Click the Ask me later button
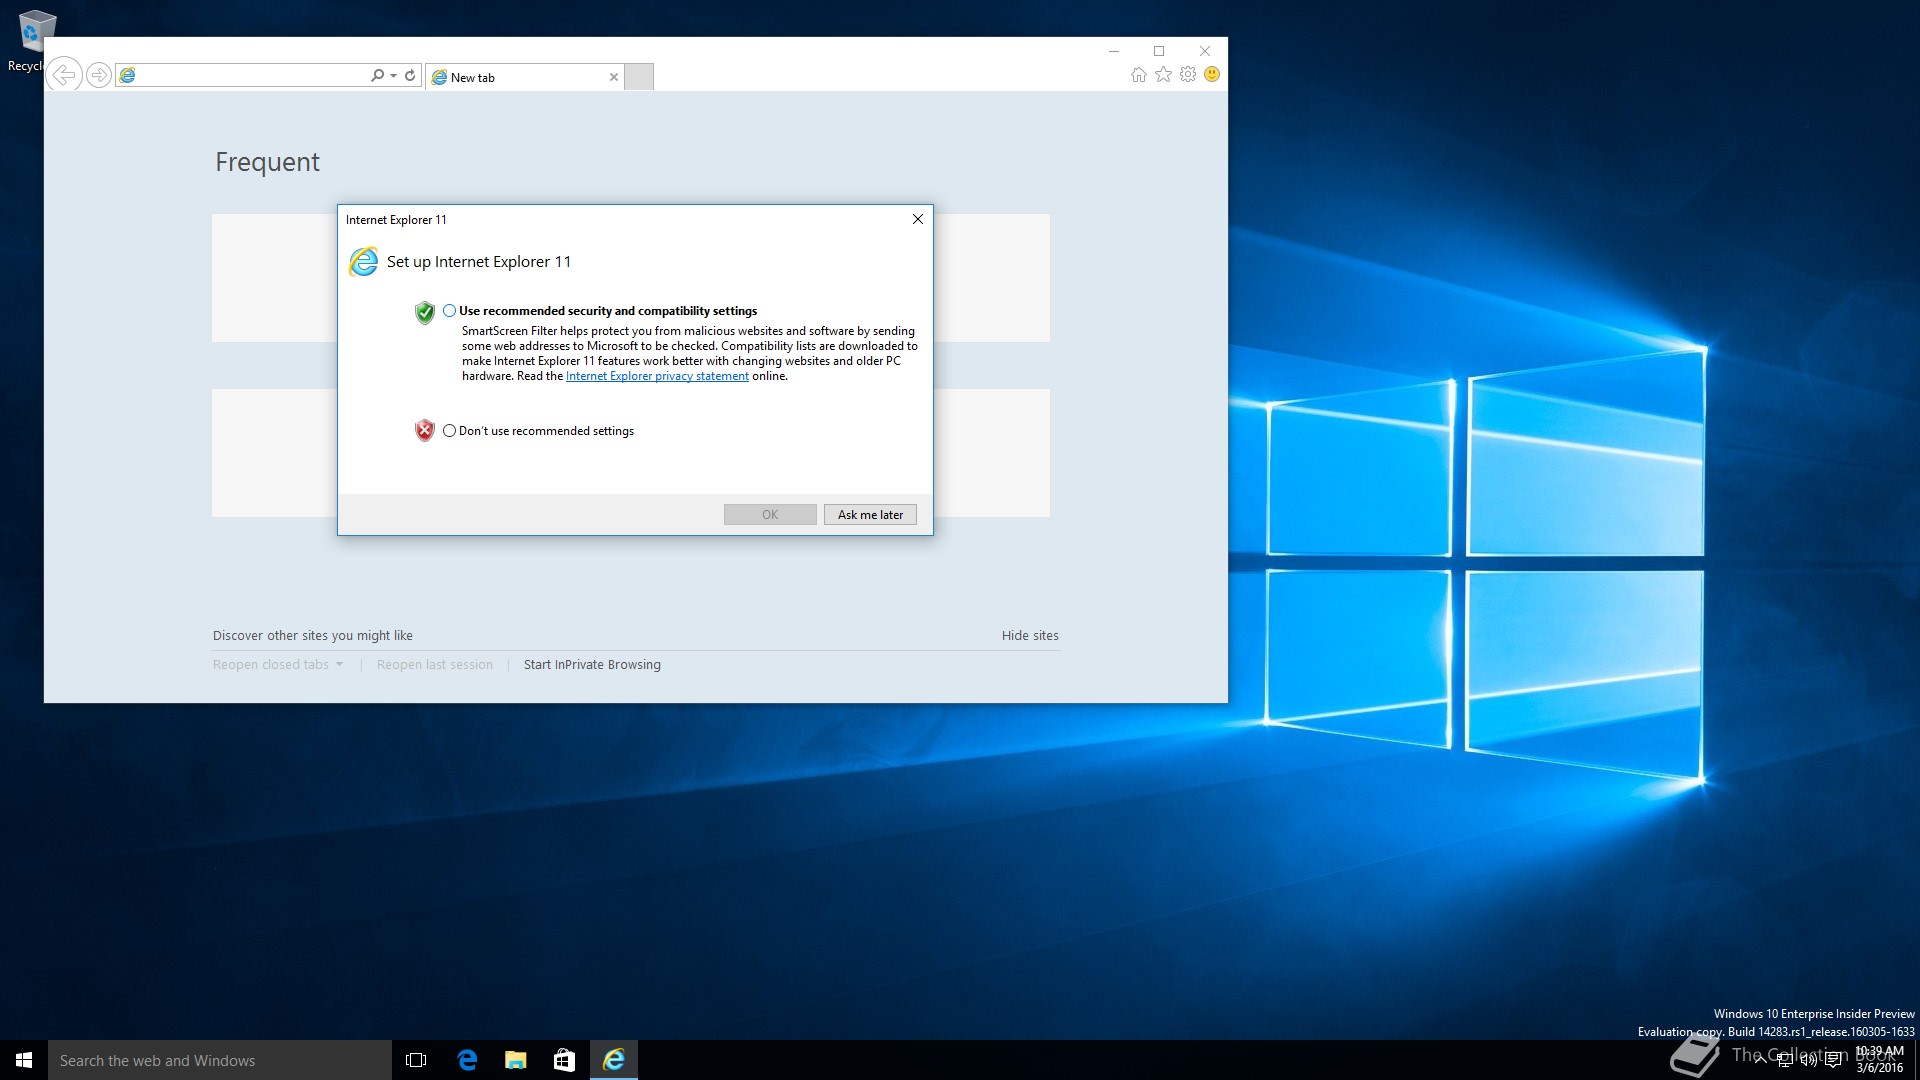This screenshot has height=1080, width=1920. click(x=870, y=515)
